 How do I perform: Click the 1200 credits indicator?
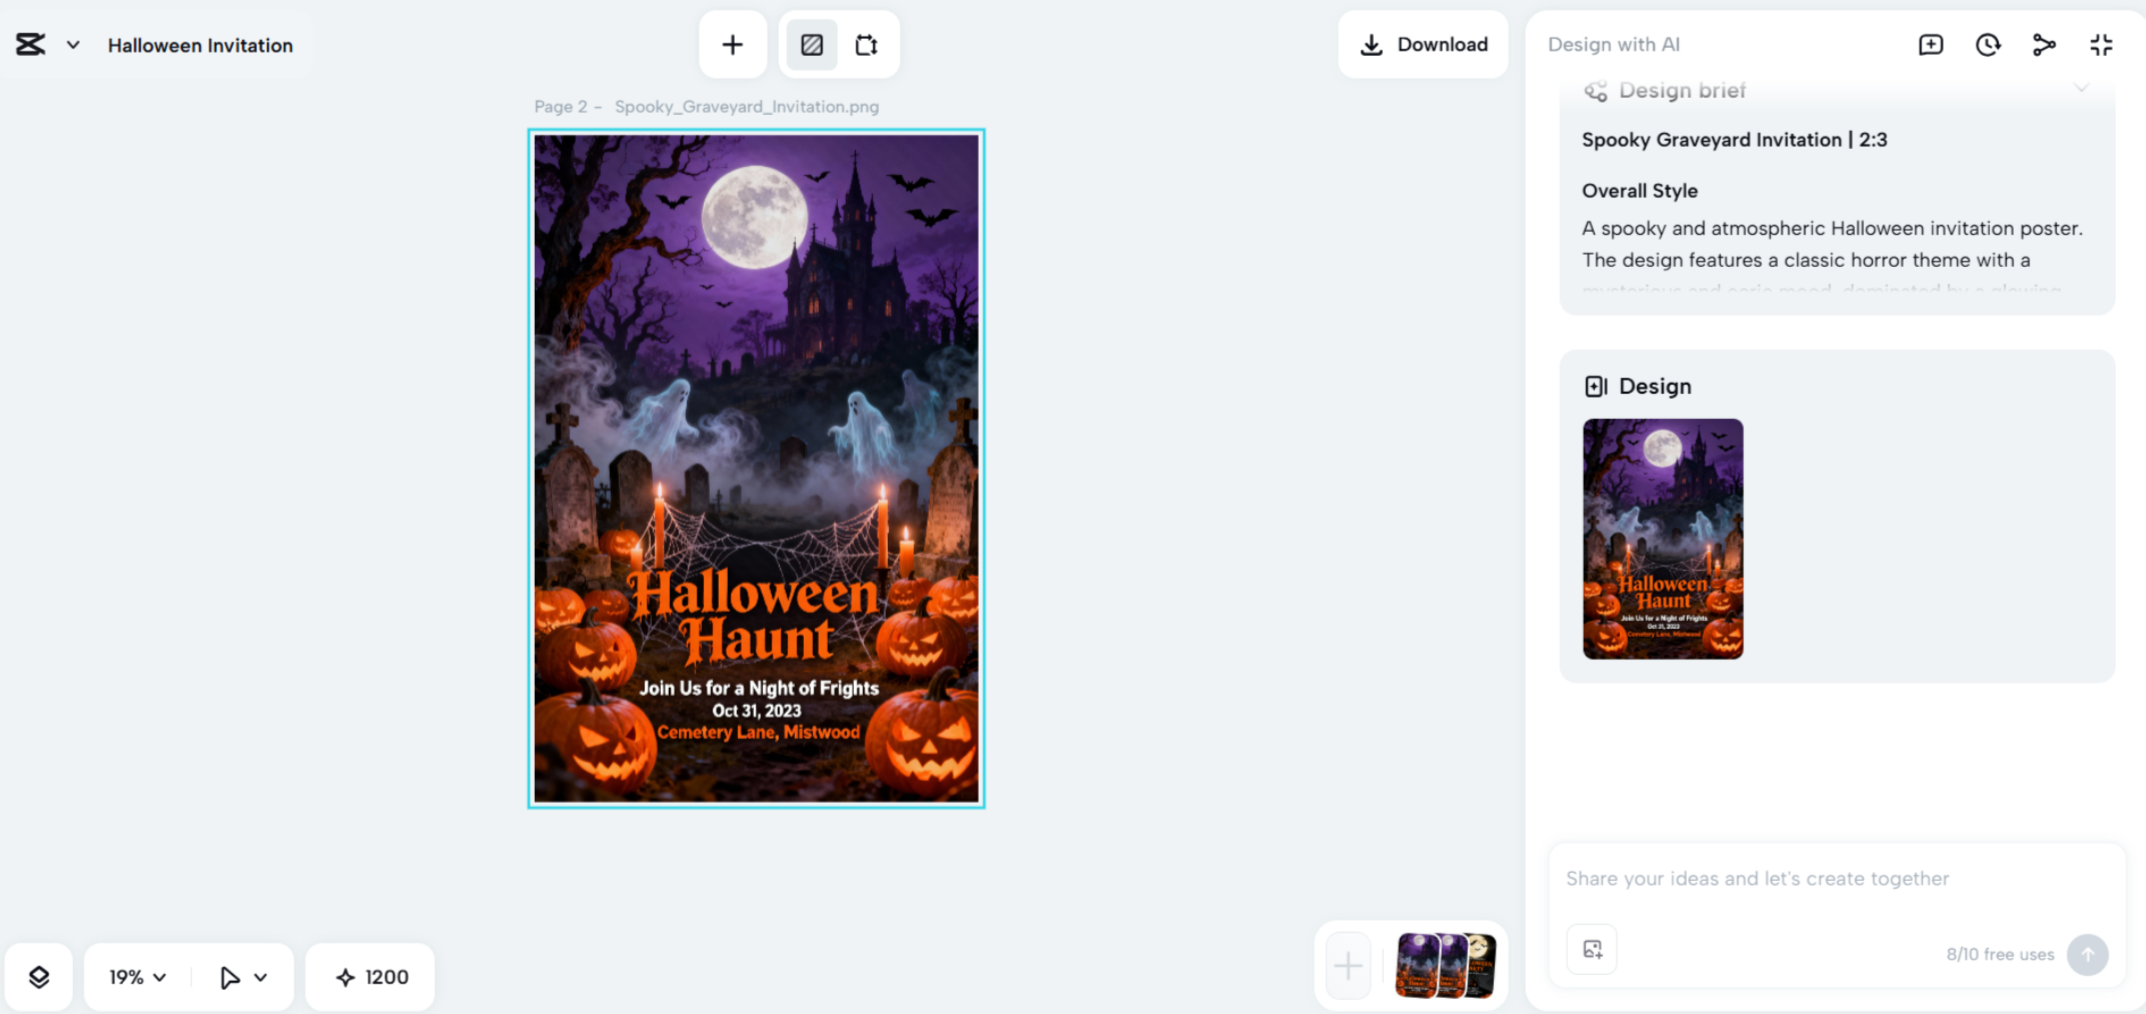tap(369, 977)
